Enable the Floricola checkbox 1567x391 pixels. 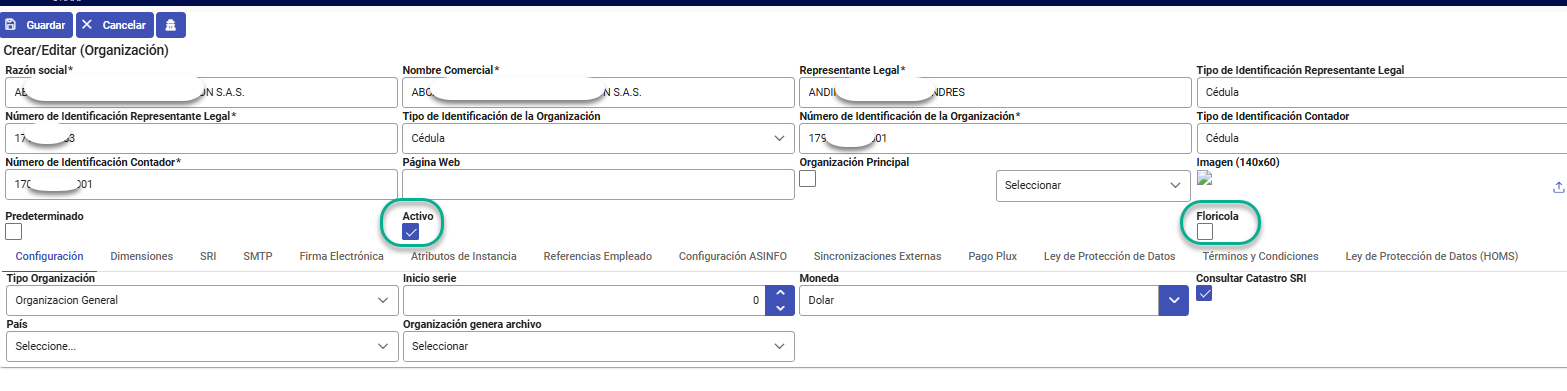click(1205, 232)
